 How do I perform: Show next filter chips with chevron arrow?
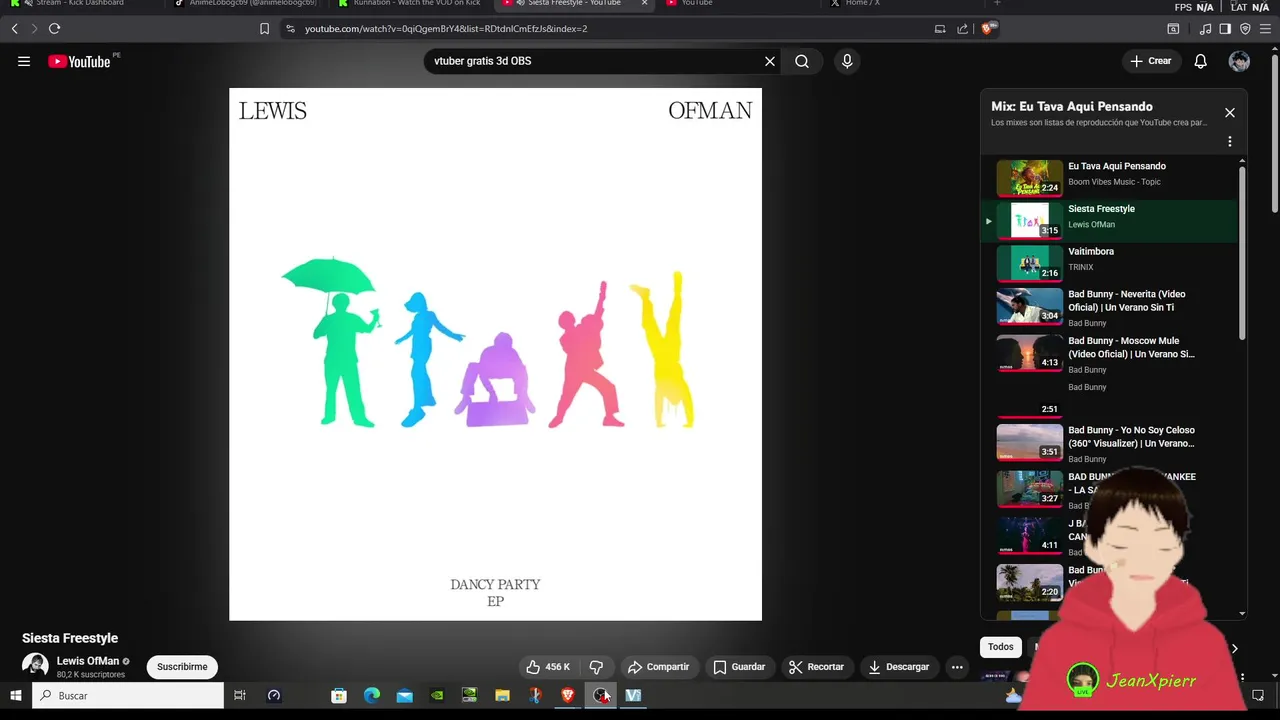point(1234,648)
